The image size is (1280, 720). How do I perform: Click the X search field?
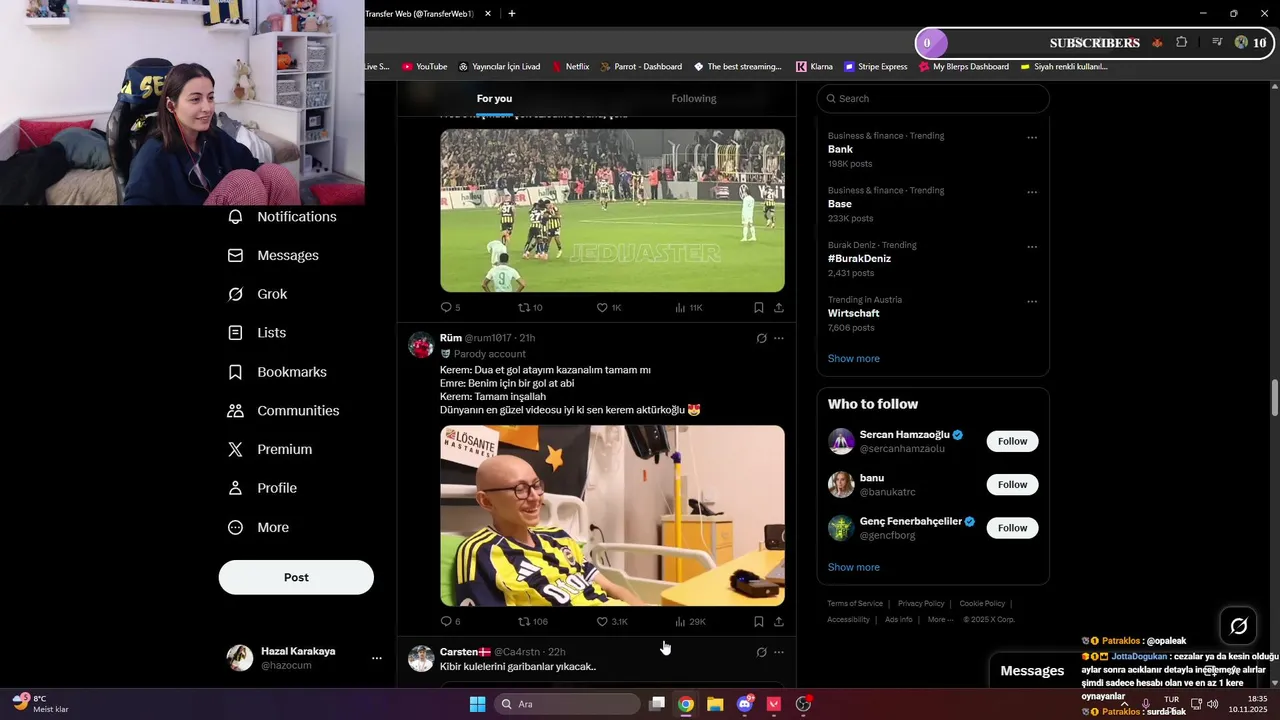(x=933, y=99)
